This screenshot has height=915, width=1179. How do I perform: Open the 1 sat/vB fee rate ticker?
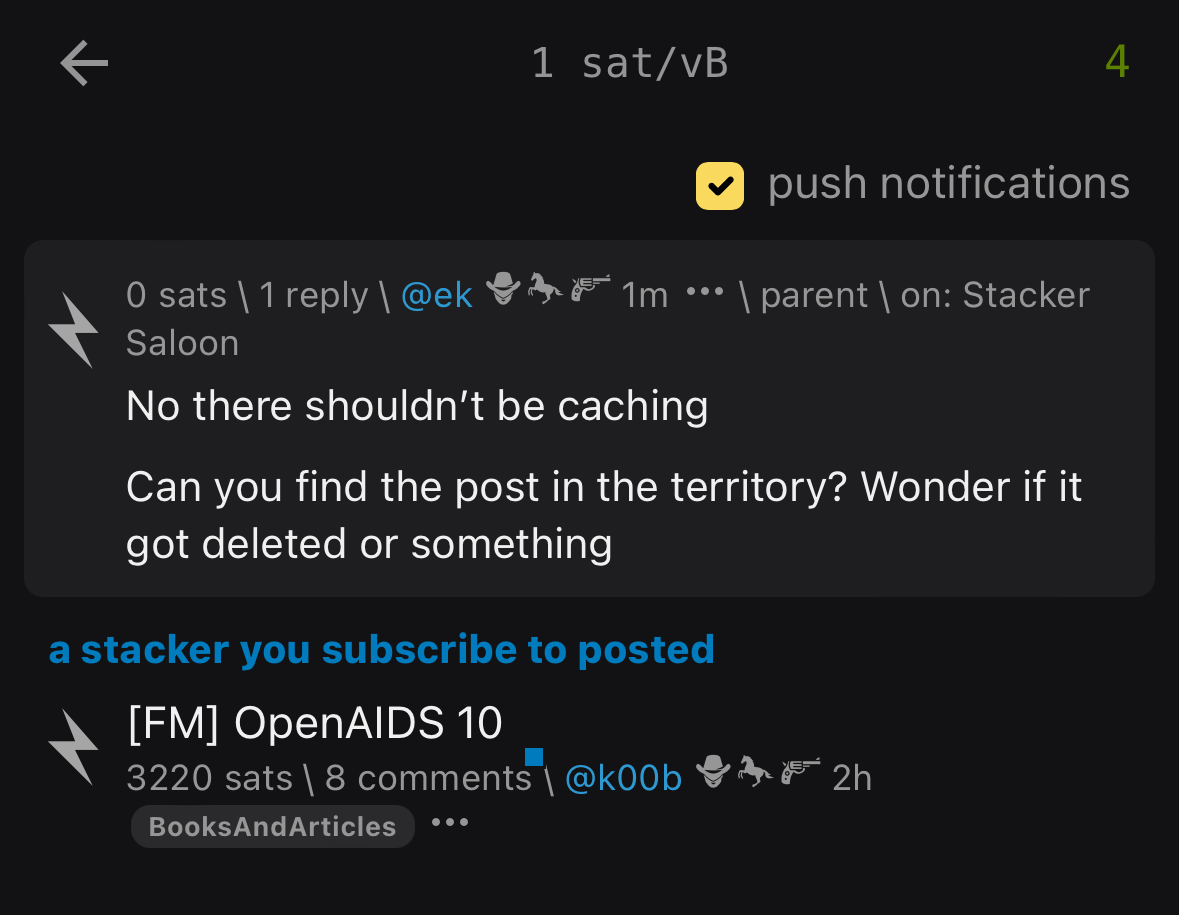pyautogui.click(x=630, y=63)
